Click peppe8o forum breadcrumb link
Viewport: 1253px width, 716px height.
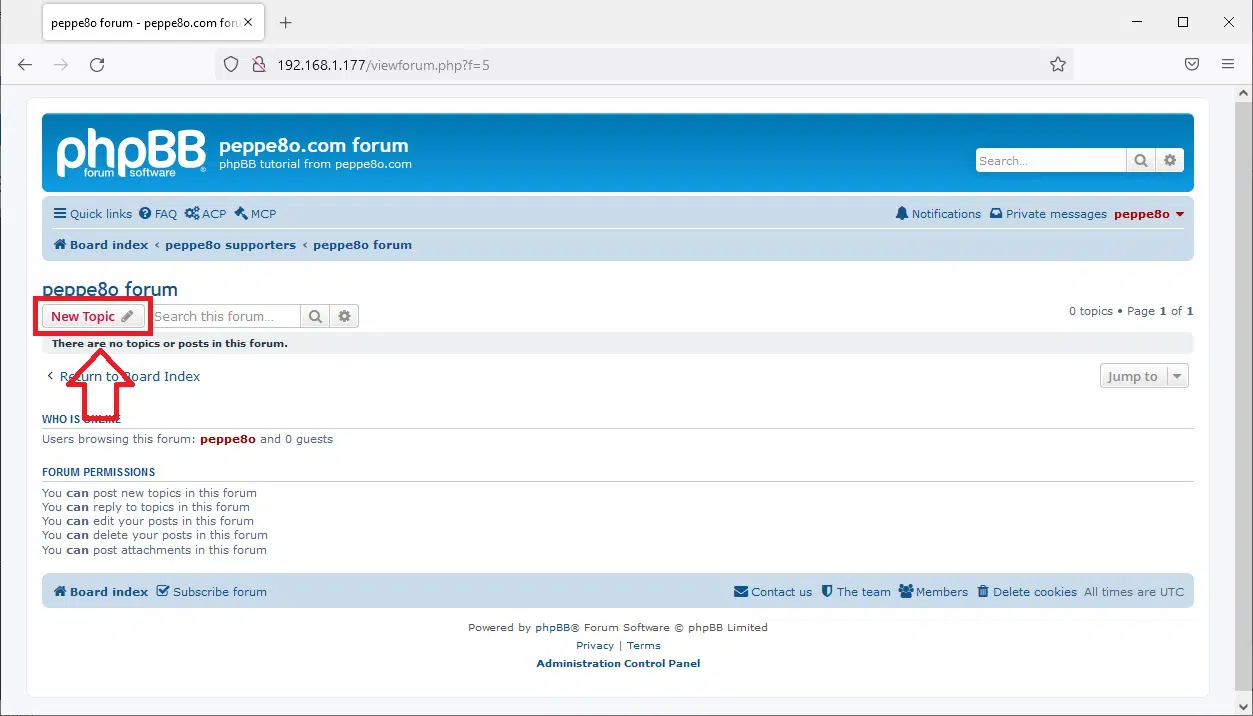(x=362, y=245)
